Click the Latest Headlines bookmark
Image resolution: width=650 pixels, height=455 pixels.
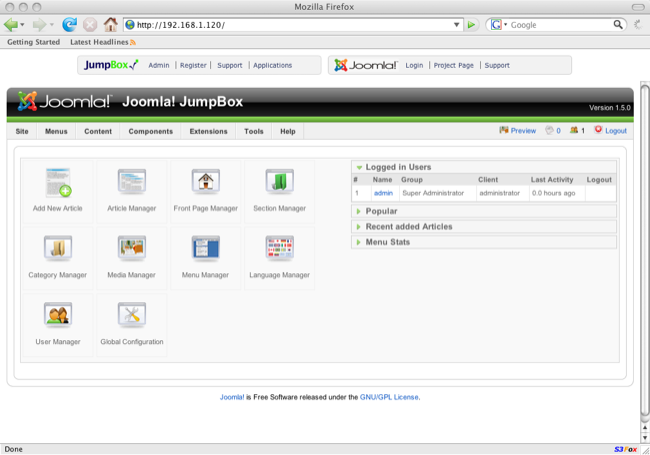pyautogui.click(x=99, y=42)
